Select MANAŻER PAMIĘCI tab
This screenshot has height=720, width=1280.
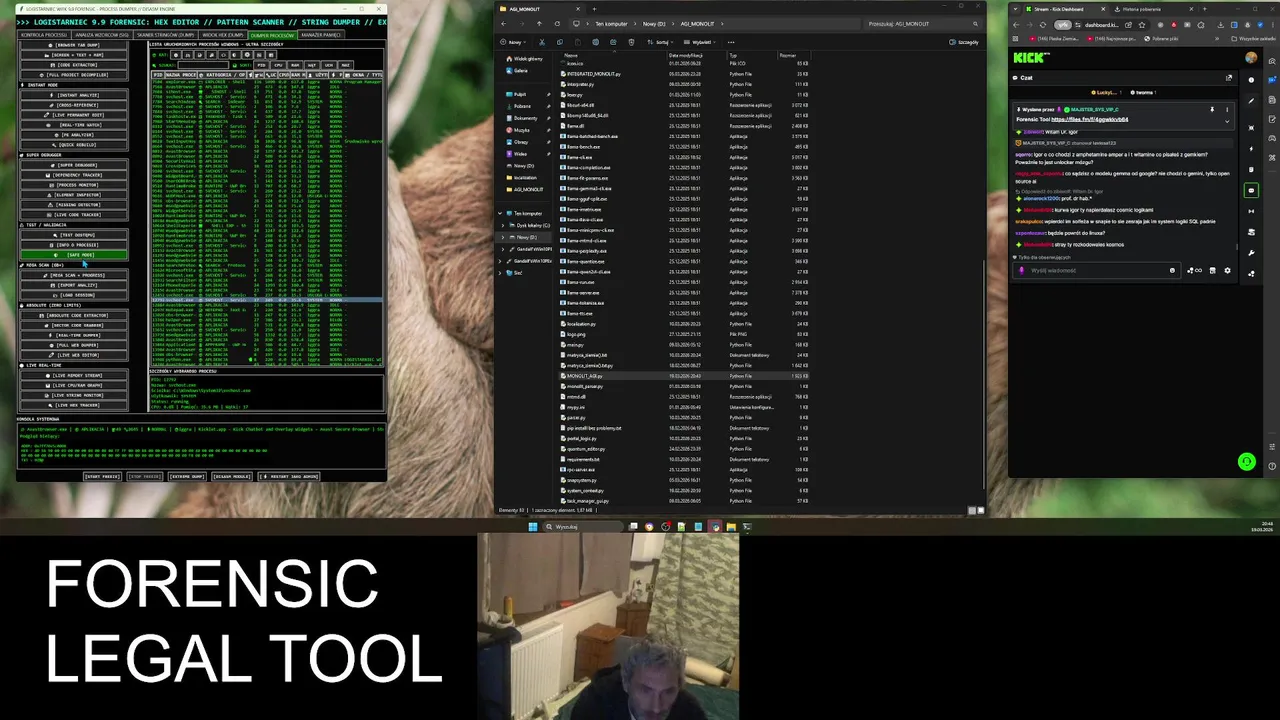(321, 35)
